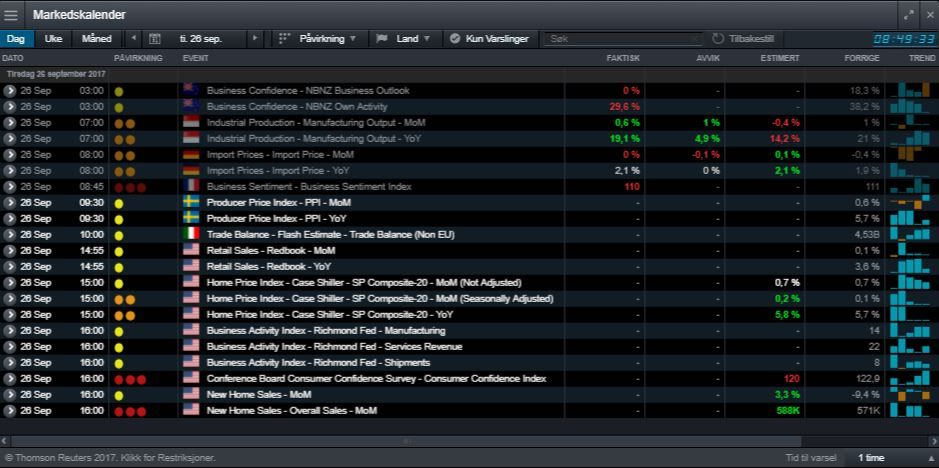
Task: Click previous value 122,9
Action: [x=867, y=379]
